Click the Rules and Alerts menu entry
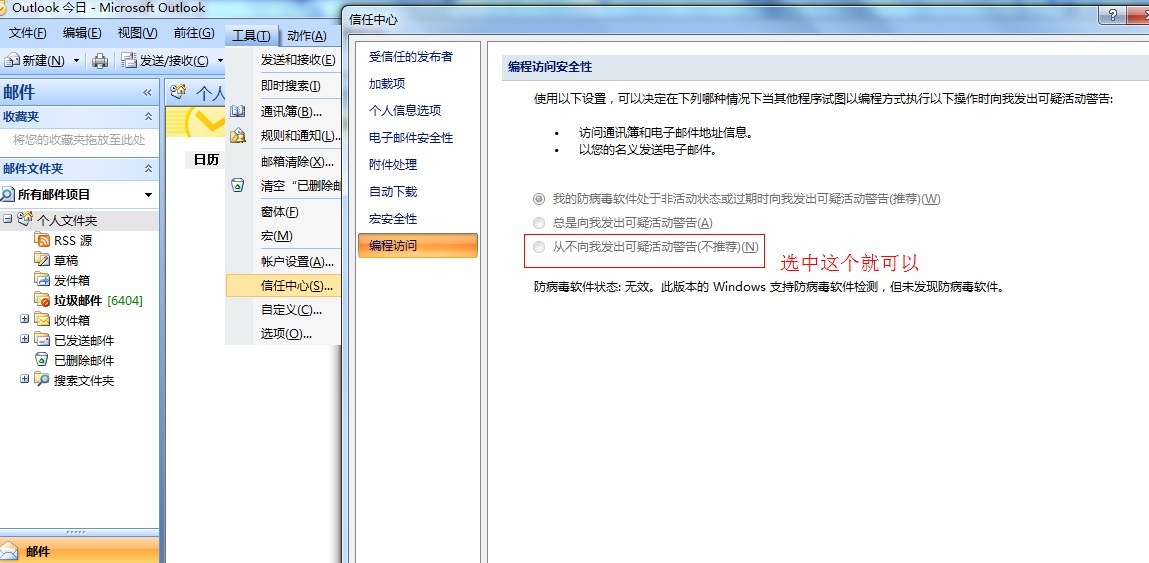Viewport: 1149px width, 563px height. (x=301, y=136)
